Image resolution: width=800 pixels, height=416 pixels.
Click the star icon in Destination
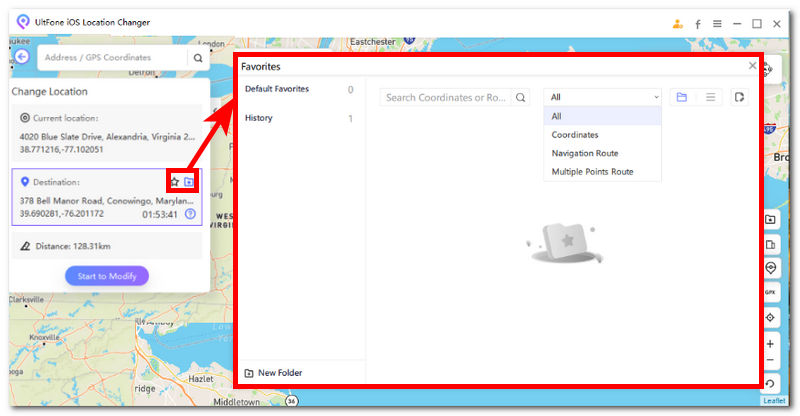pyautogui.click(x=175, y=182)
